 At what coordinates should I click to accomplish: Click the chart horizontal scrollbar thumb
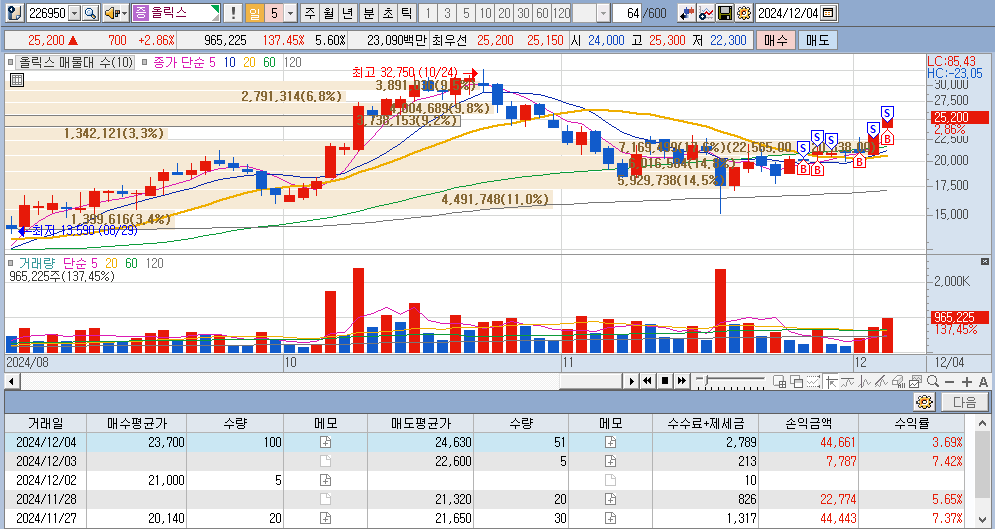(590, 381)
